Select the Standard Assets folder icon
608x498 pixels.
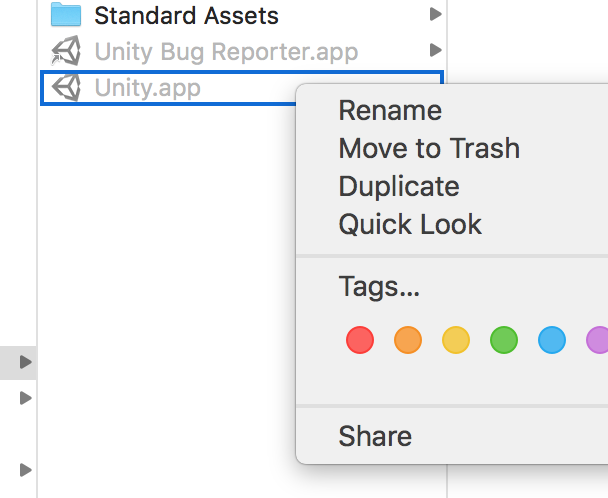point(66,14)
